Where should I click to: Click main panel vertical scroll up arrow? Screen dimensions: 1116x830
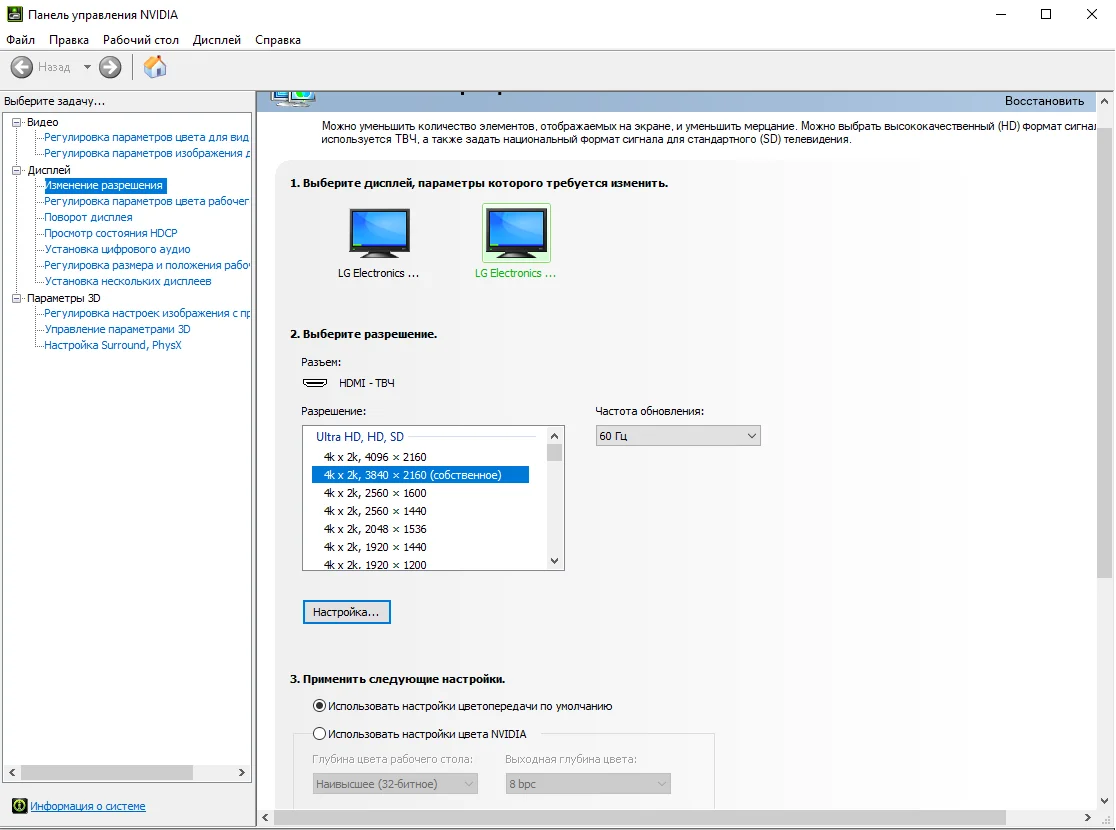click(x=1105, y=101)
